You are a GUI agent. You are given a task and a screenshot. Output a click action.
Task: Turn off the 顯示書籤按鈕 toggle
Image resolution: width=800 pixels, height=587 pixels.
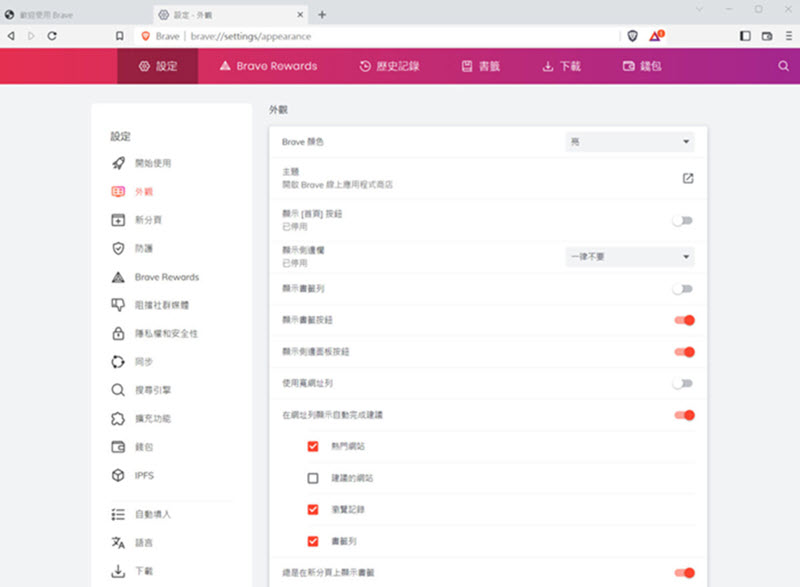(x=684, y=320)
